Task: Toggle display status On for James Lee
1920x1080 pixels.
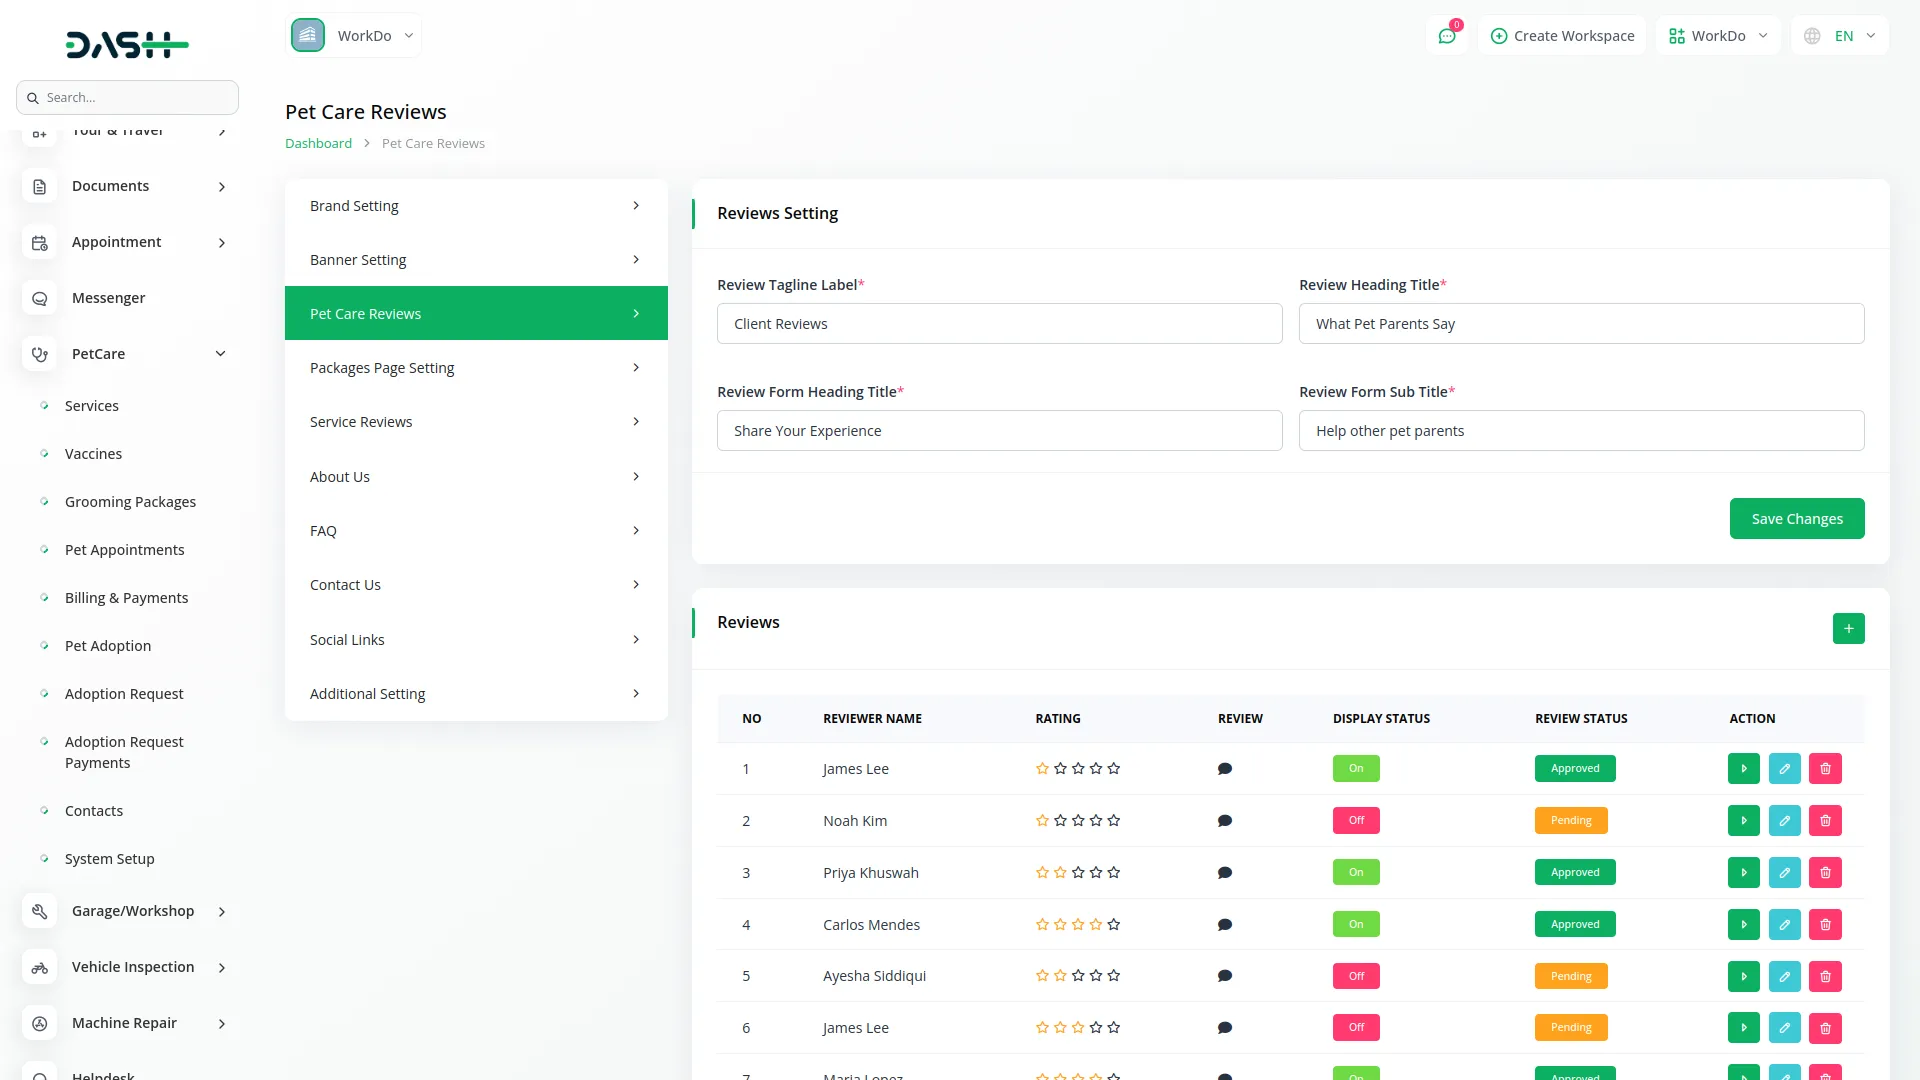Action: [1355, 769]
